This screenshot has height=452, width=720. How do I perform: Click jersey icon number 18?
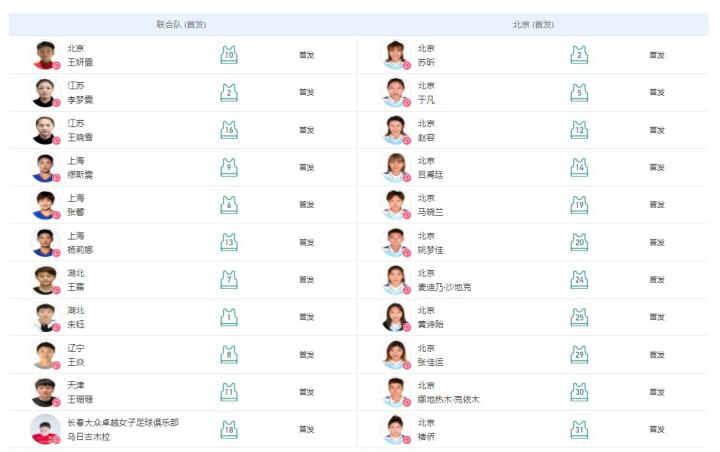229,429
